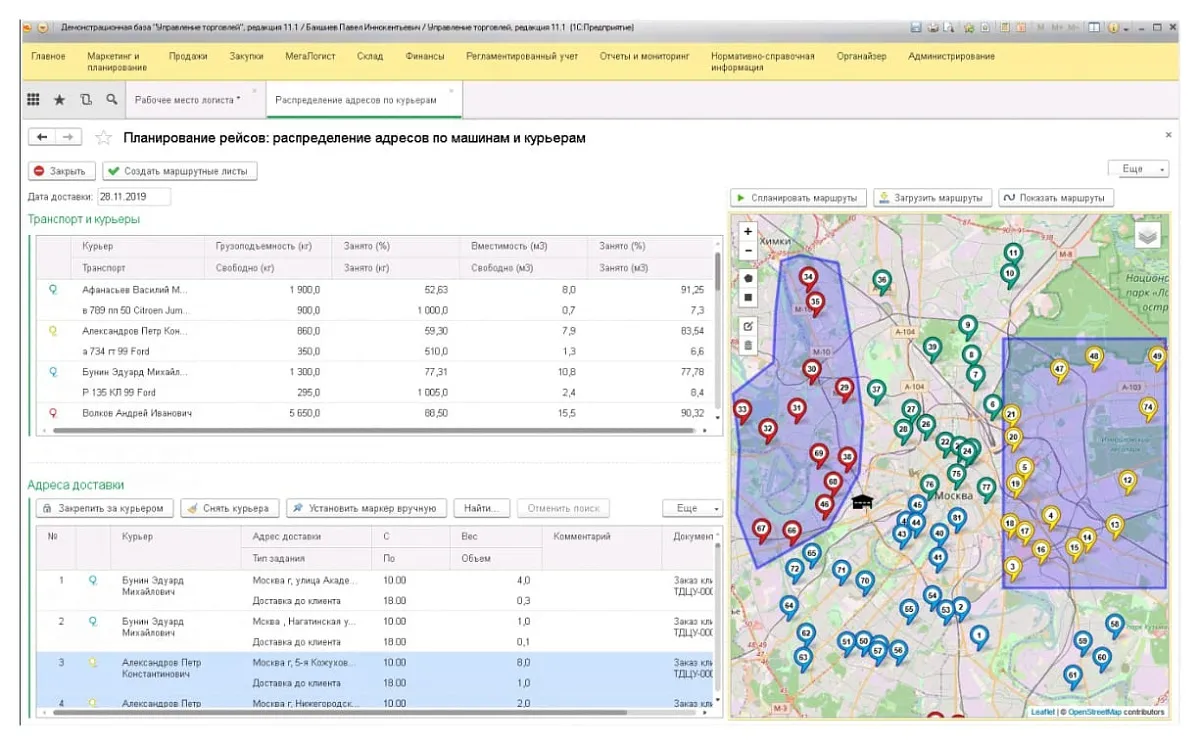Click the delete layers trash icon on map

[748, 345]
